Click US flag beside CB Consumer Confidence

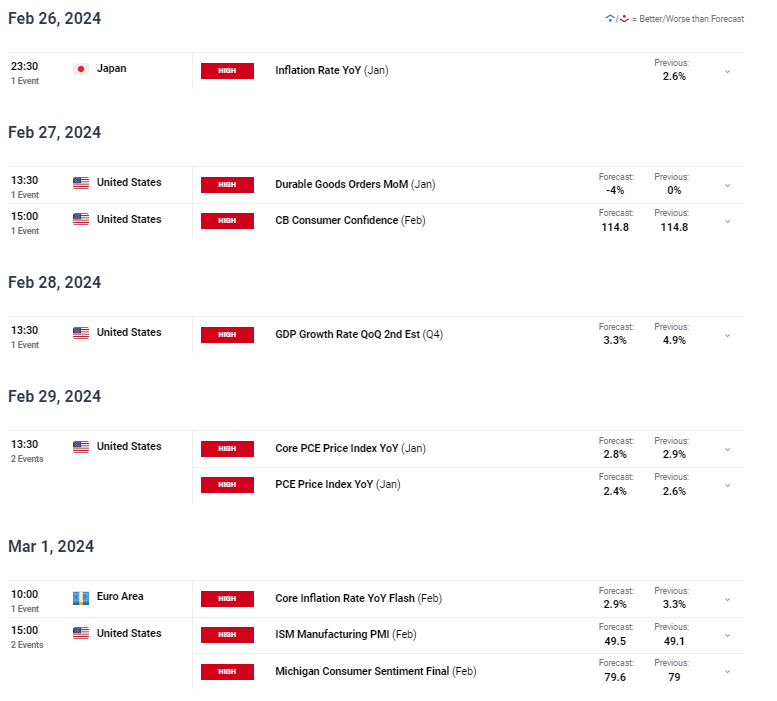point(81,219)
